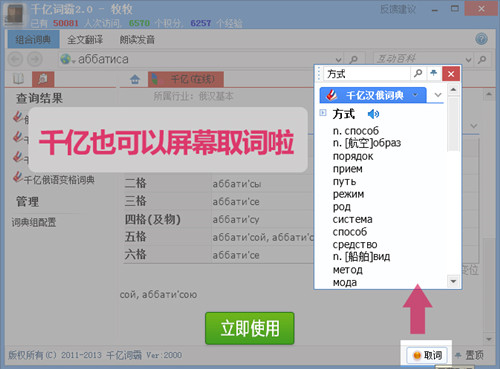Click popup scrollbar down arrow
The height and width of the screenshot is (369, 500).
453,281
